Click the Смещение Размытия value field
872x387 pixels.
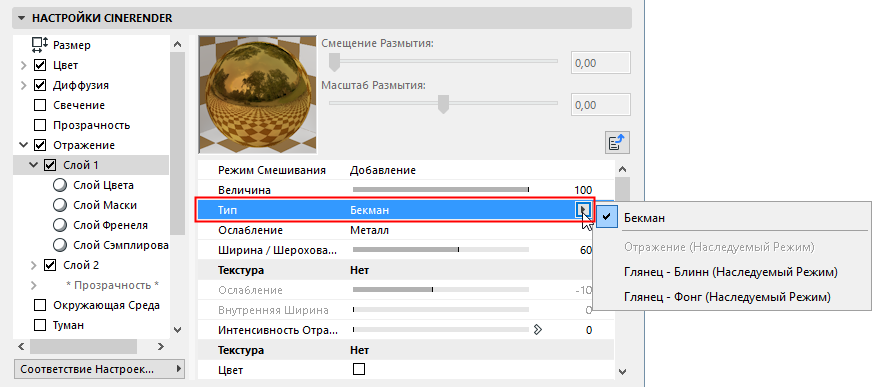click(x=601, y=63)
